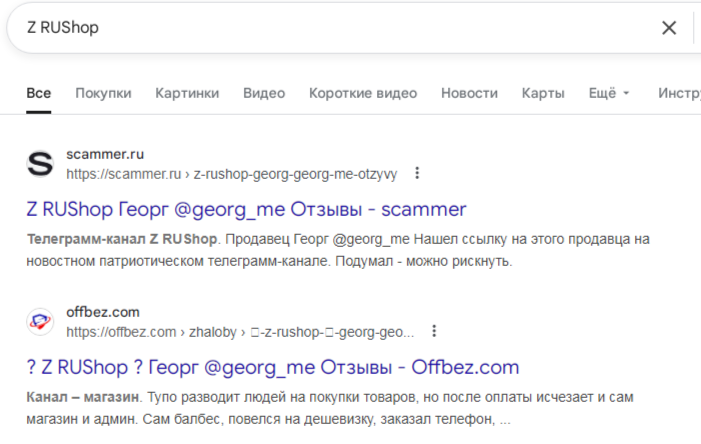This screenshot has width=701, height=444.
Task: Open three-dot options for the offbez.com result
Action: click(x=434, y=331)
